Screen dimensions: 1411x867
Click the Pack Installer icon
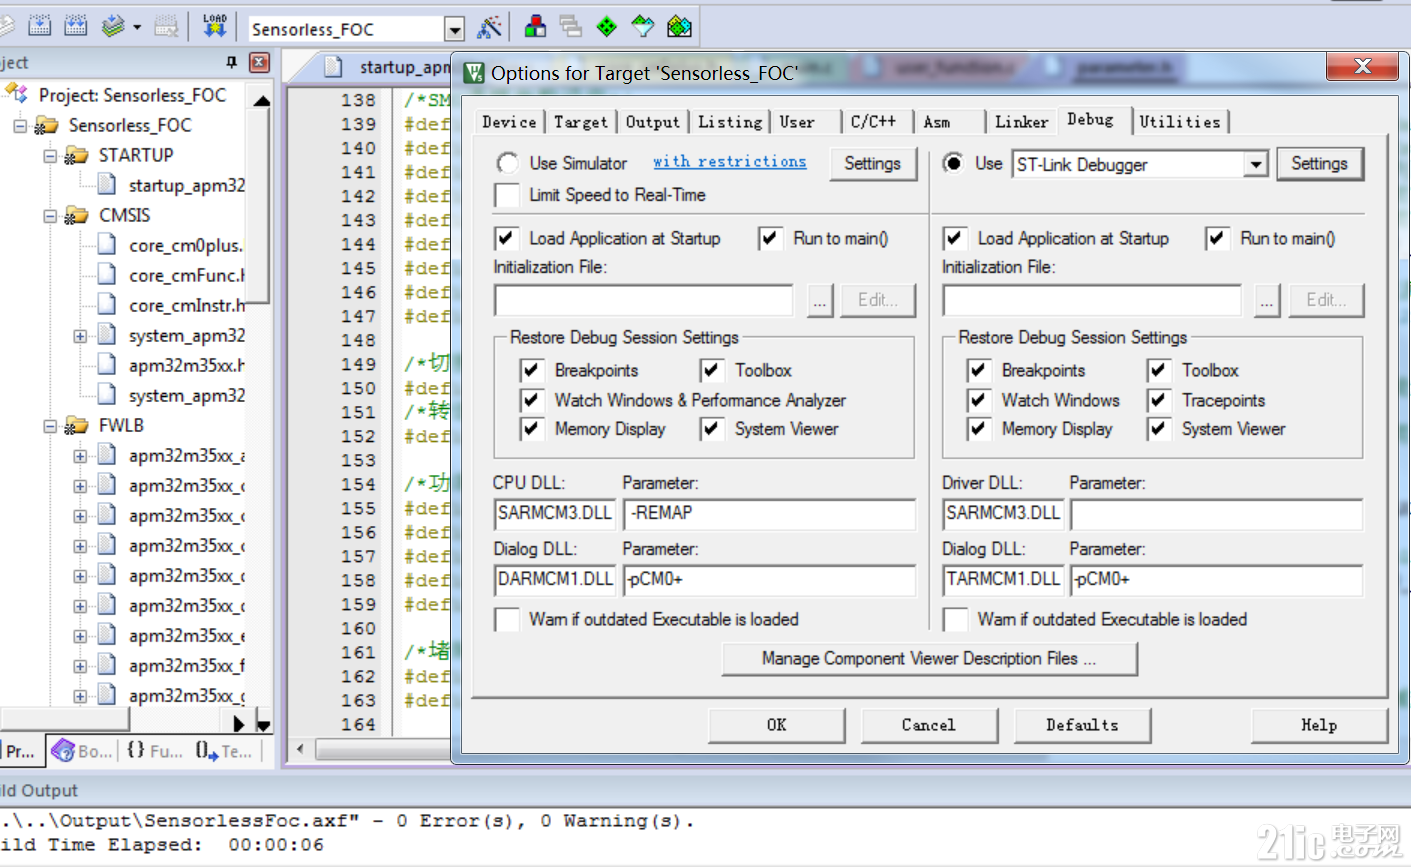pos(679,27)
